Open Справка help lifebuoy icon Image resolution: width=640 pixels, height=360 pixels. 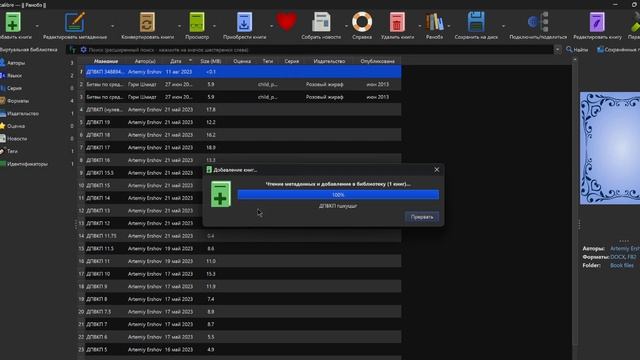tap(362, 22)
